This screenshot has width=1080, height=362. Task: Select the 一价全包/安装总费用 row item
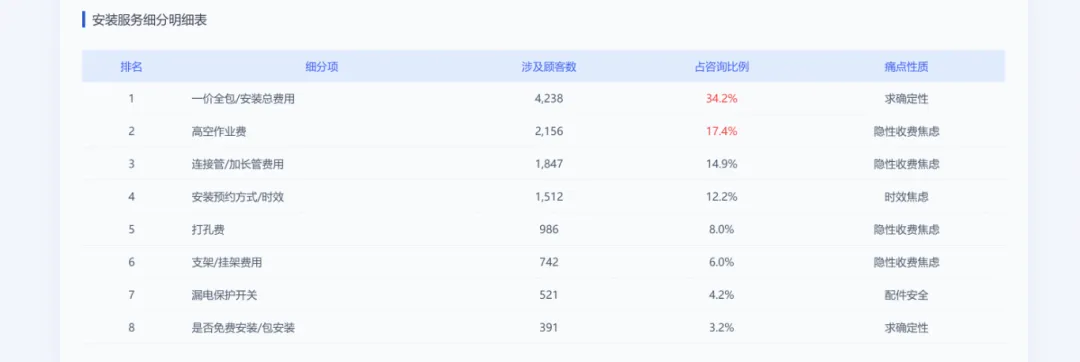point(243,98)
